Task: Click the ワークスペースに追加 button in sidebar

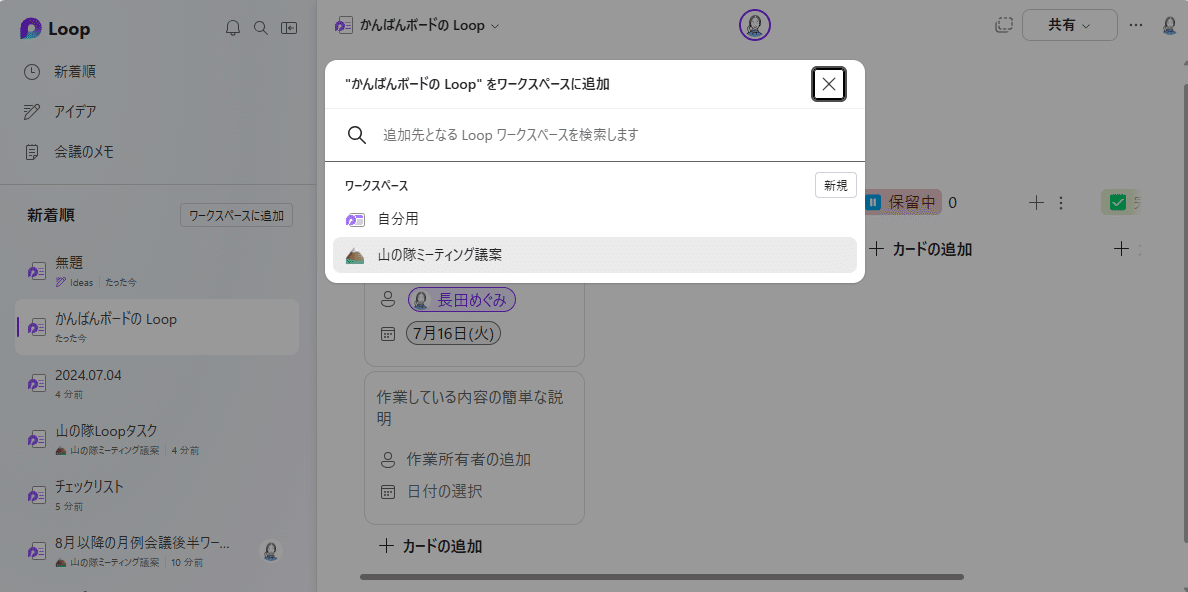Action: pos(236,215)
